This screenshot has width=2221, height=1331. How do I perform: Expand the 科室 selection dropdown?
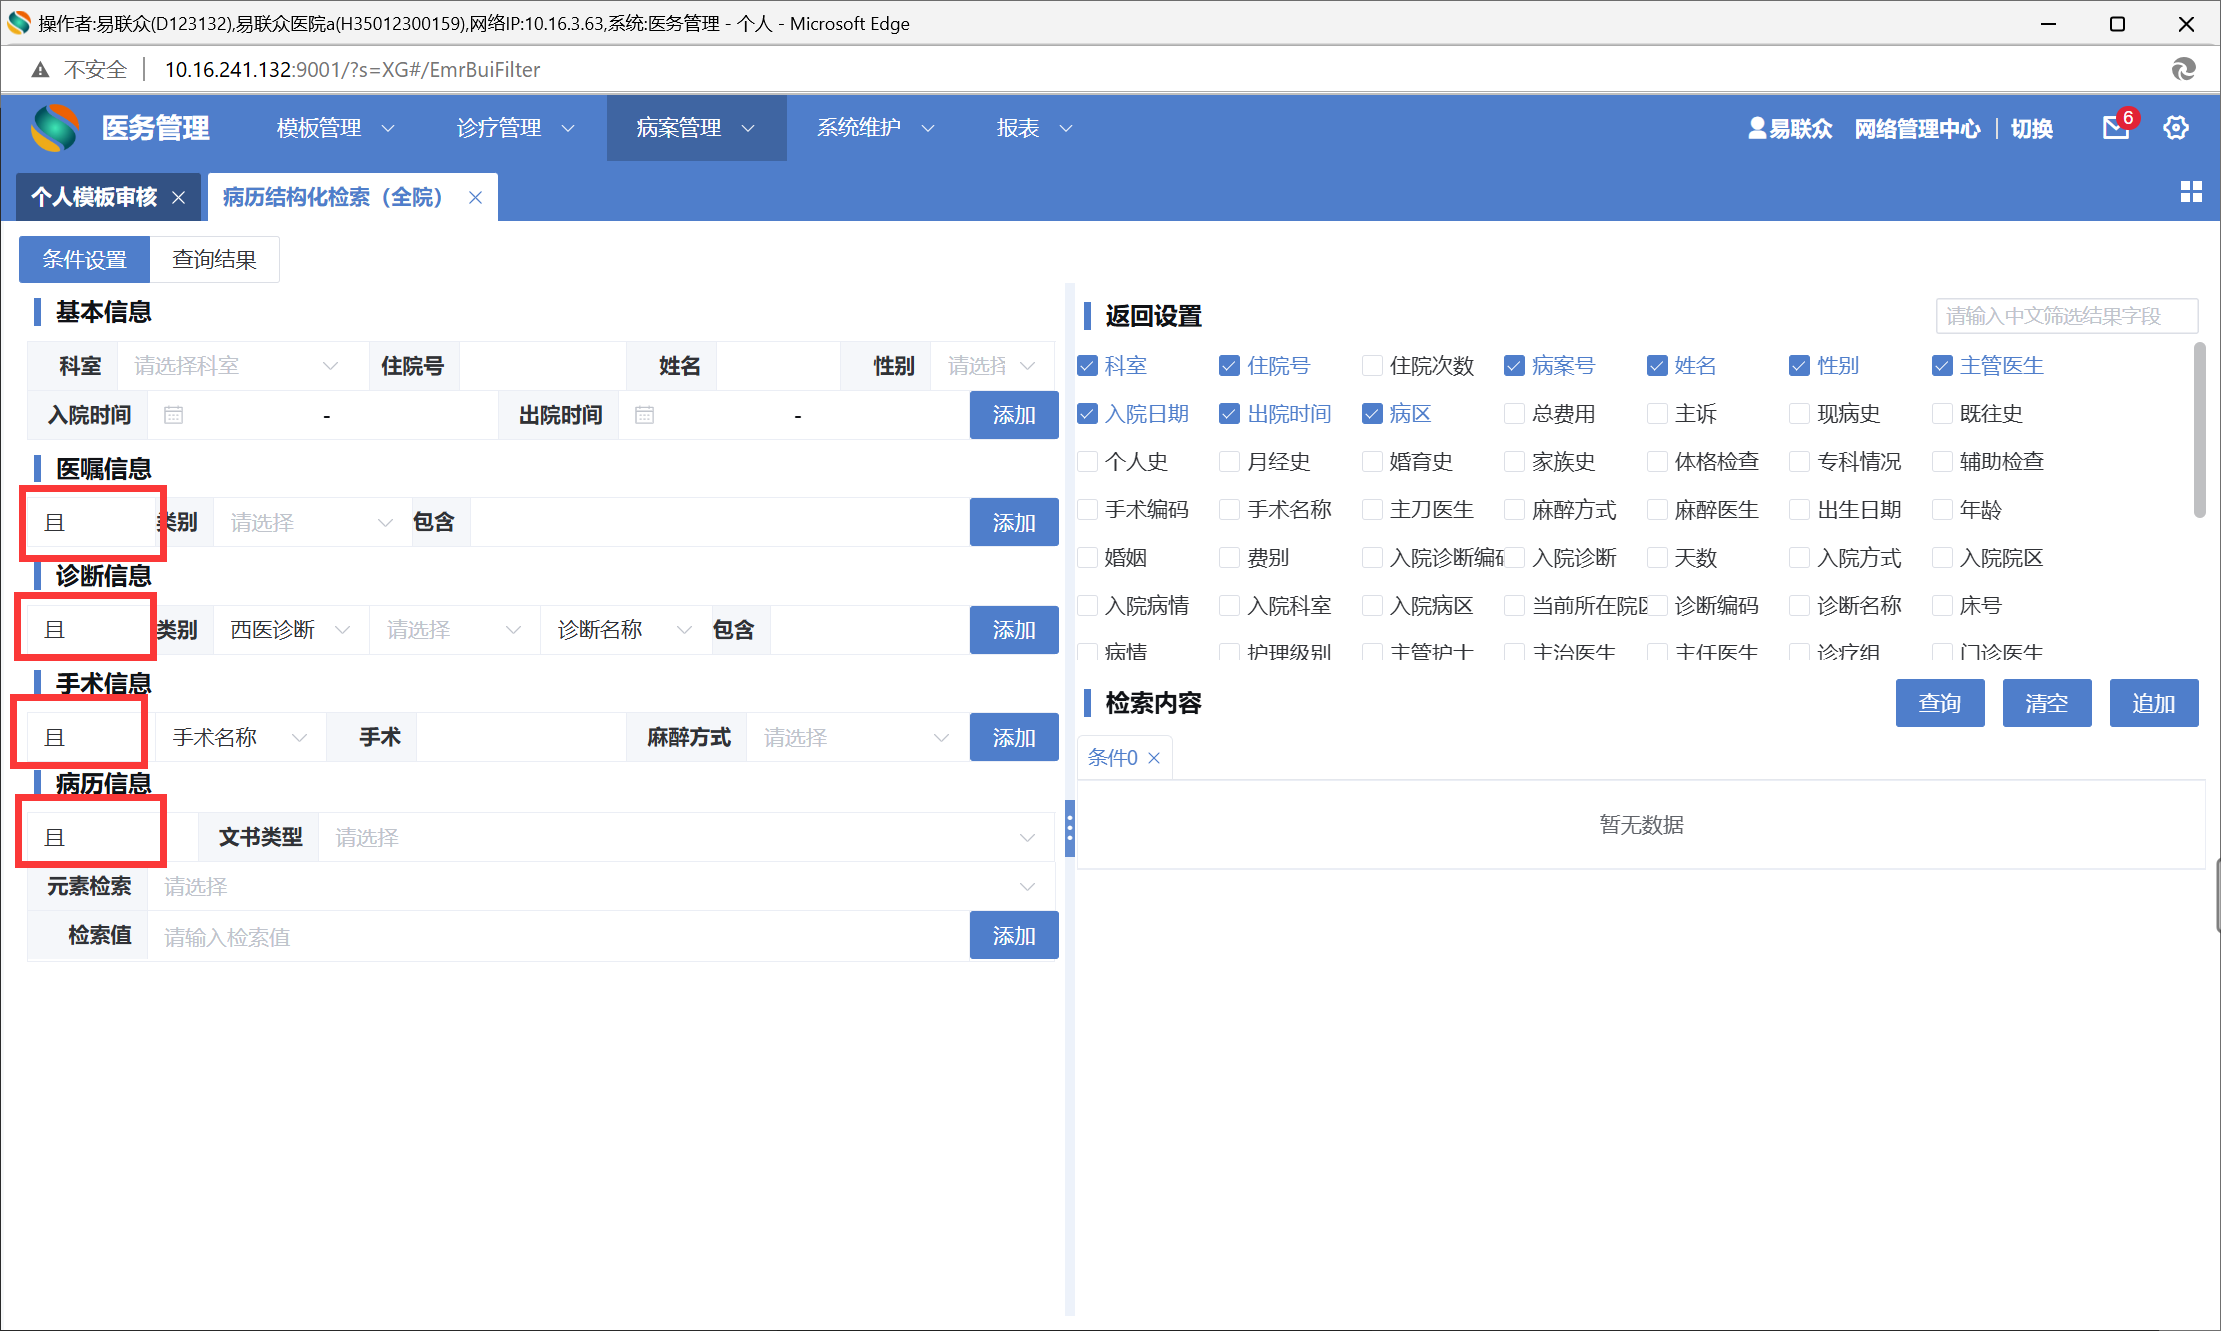pyautogui.click(x=240, y=366)
